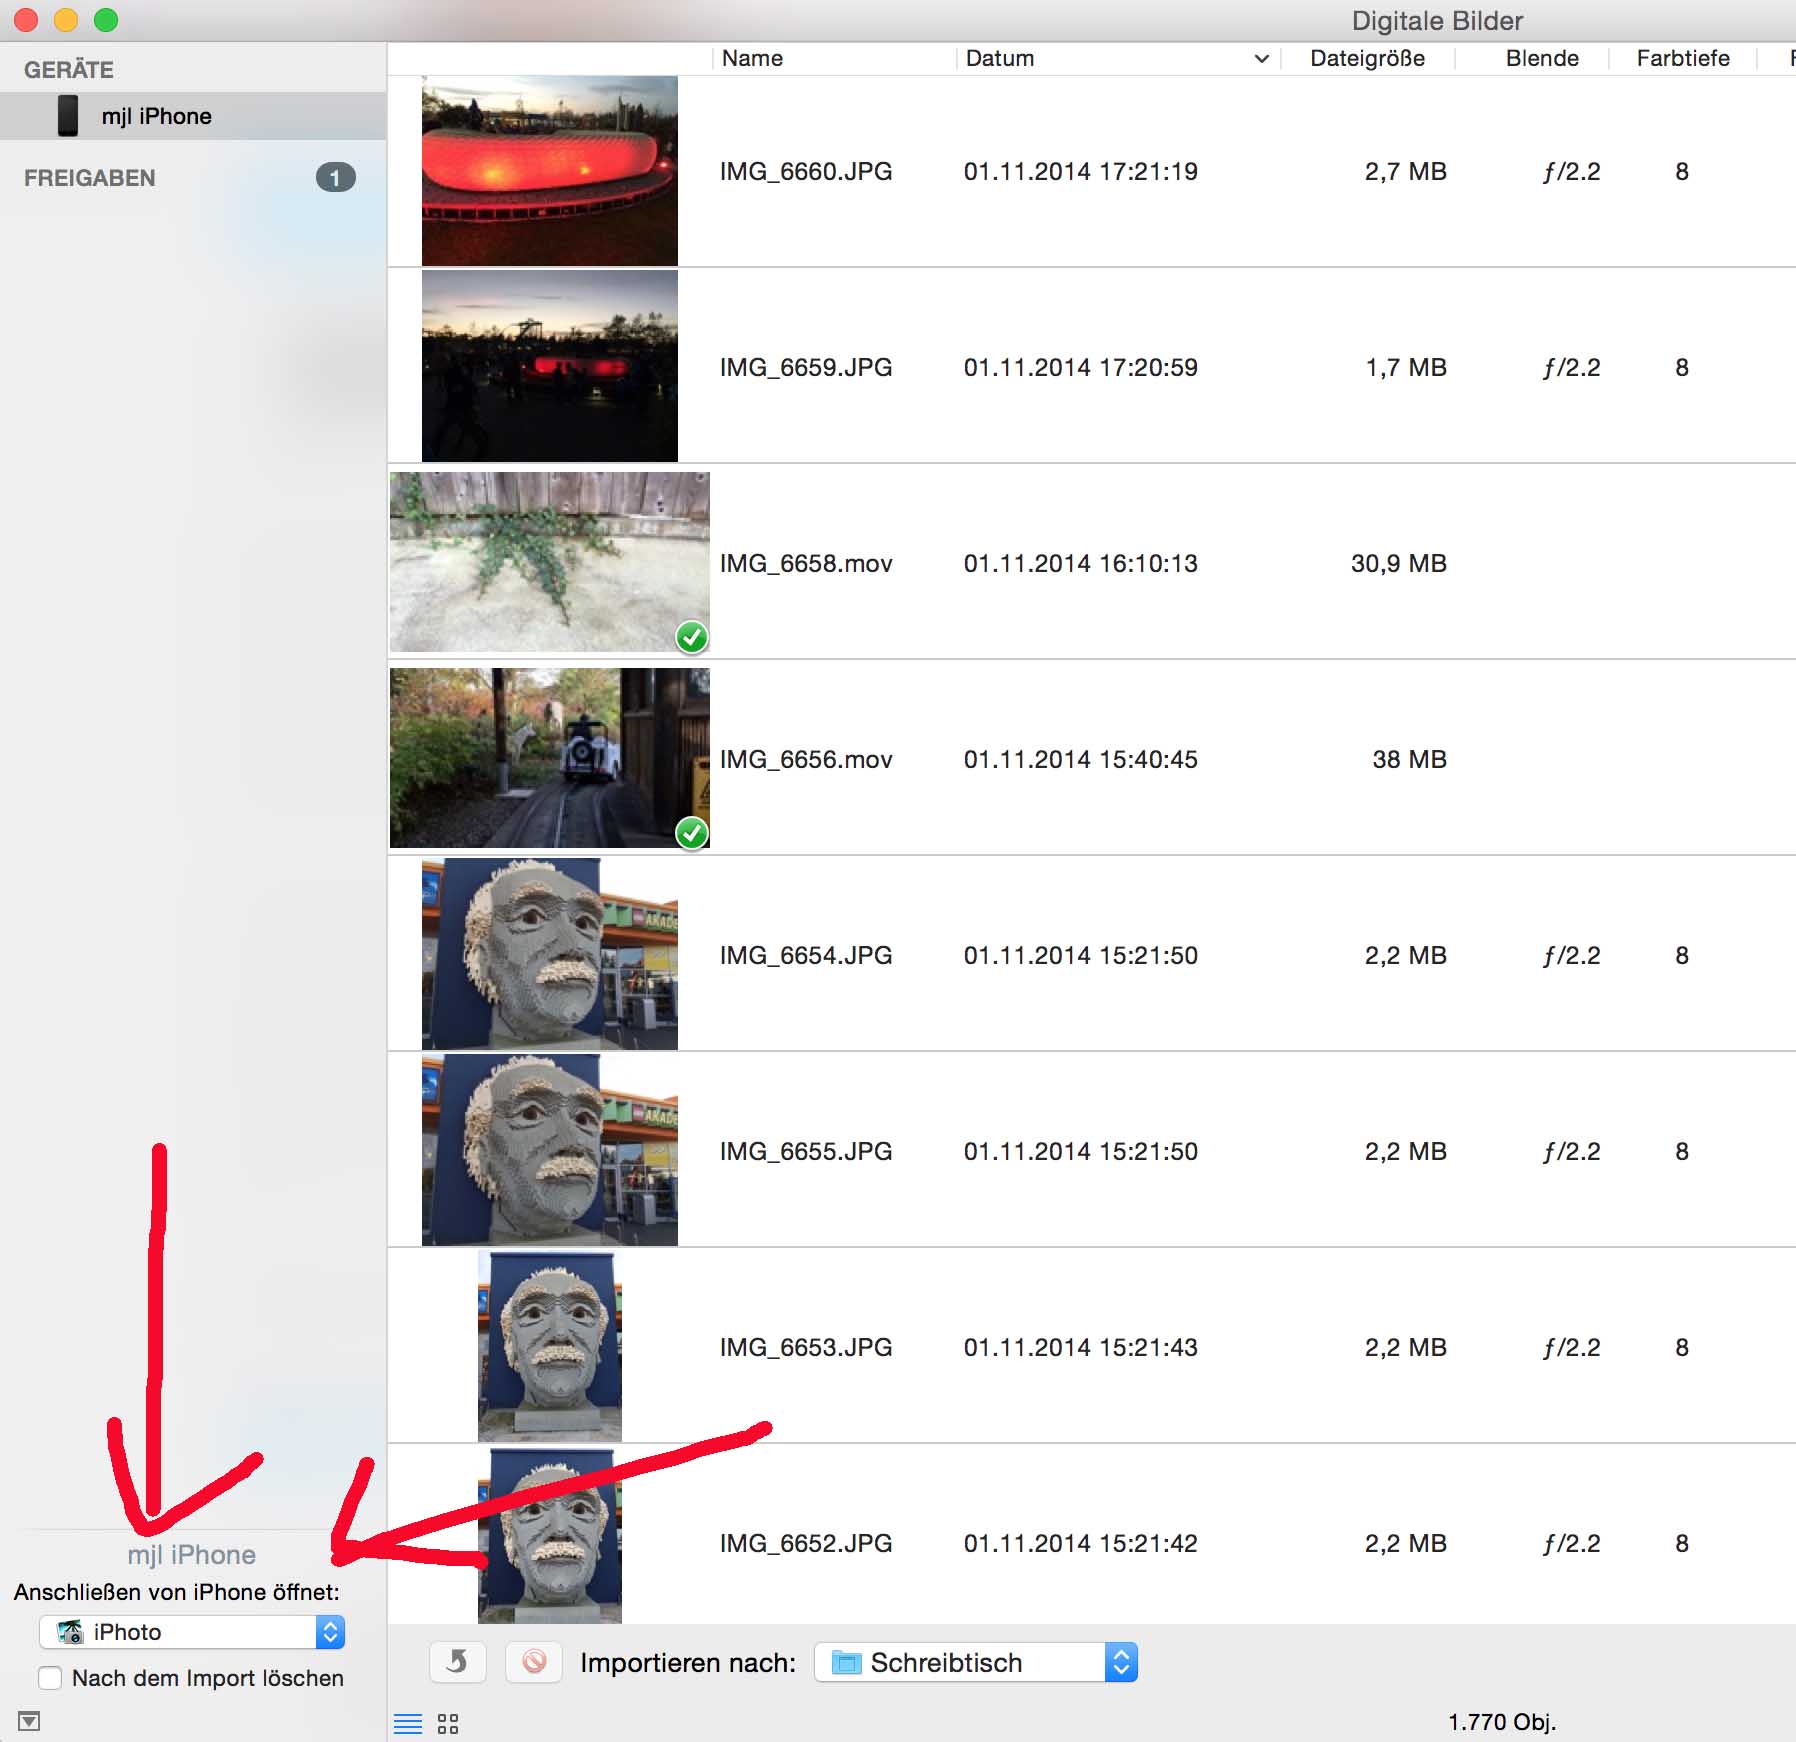Select the IMG_6654.JPG row
Image resolution: width=1796 pixels, height=1742 pixels.
pos(806,955)
